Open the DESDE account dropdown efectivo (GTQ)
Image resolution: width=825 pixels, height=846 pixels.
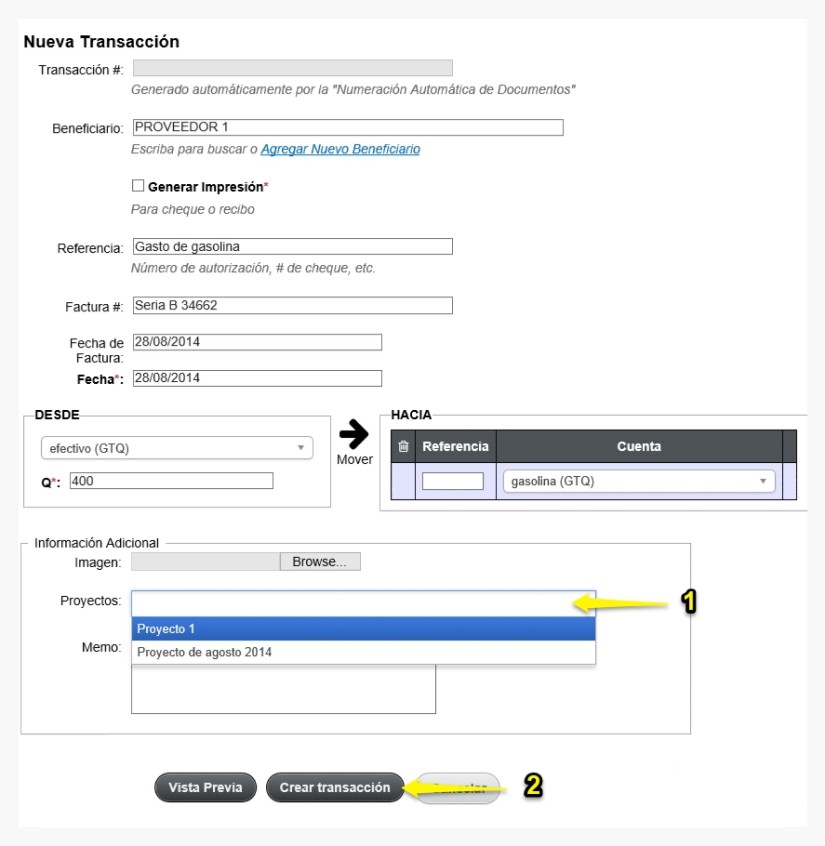click(177, 448)
